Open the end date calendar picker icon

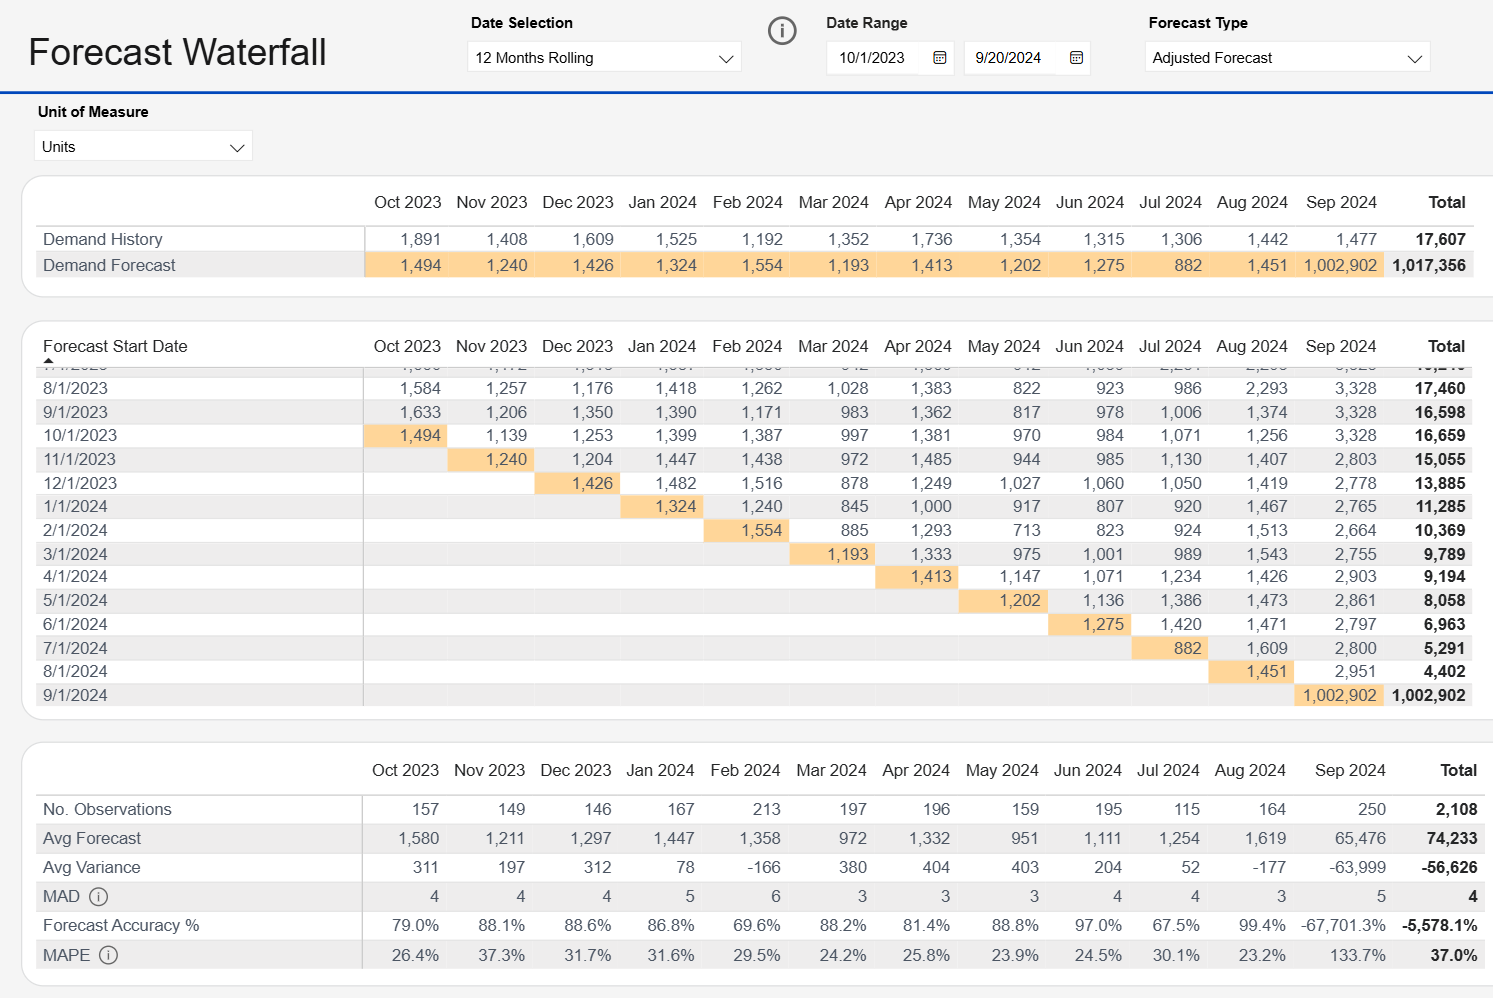1076,58
